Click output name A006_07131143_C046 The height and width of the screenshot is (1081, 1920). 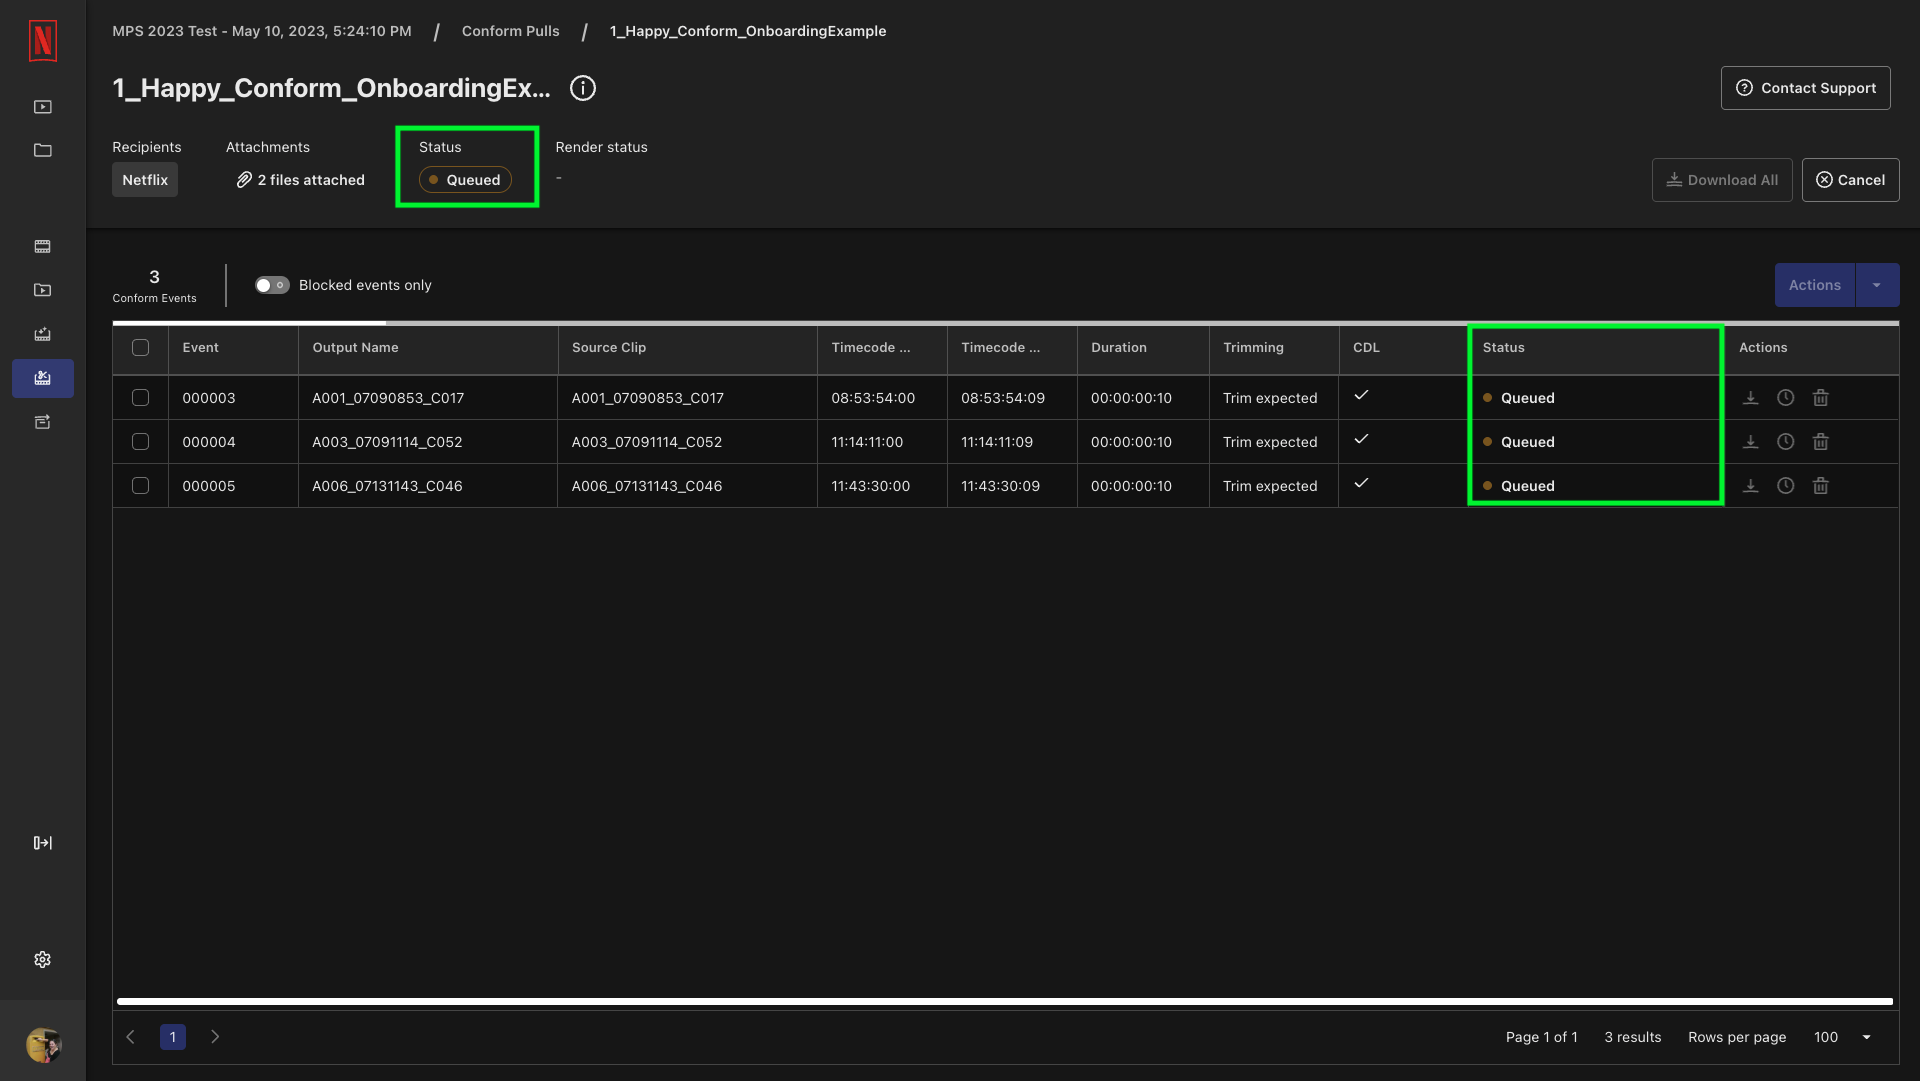387,486
